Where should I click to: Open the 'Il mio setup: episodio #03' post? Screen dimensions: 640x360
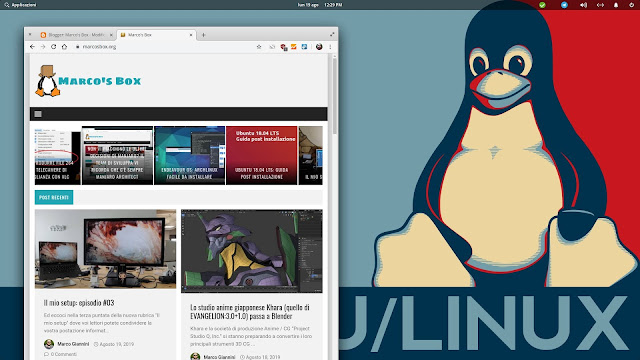(x=79, y=303)
